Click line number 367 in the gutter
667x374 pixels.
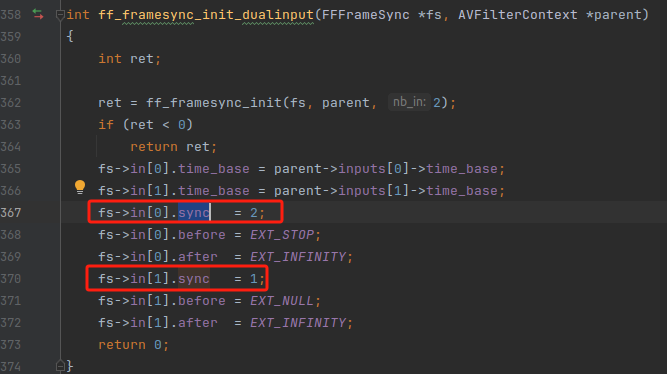(x=11, y=212)
